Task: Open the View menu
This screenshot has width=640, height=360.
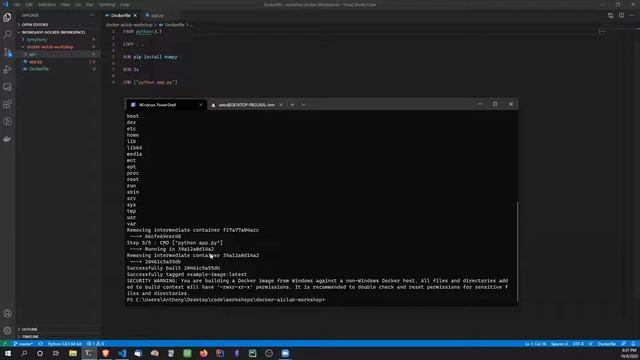Action: tap(65, 4)
